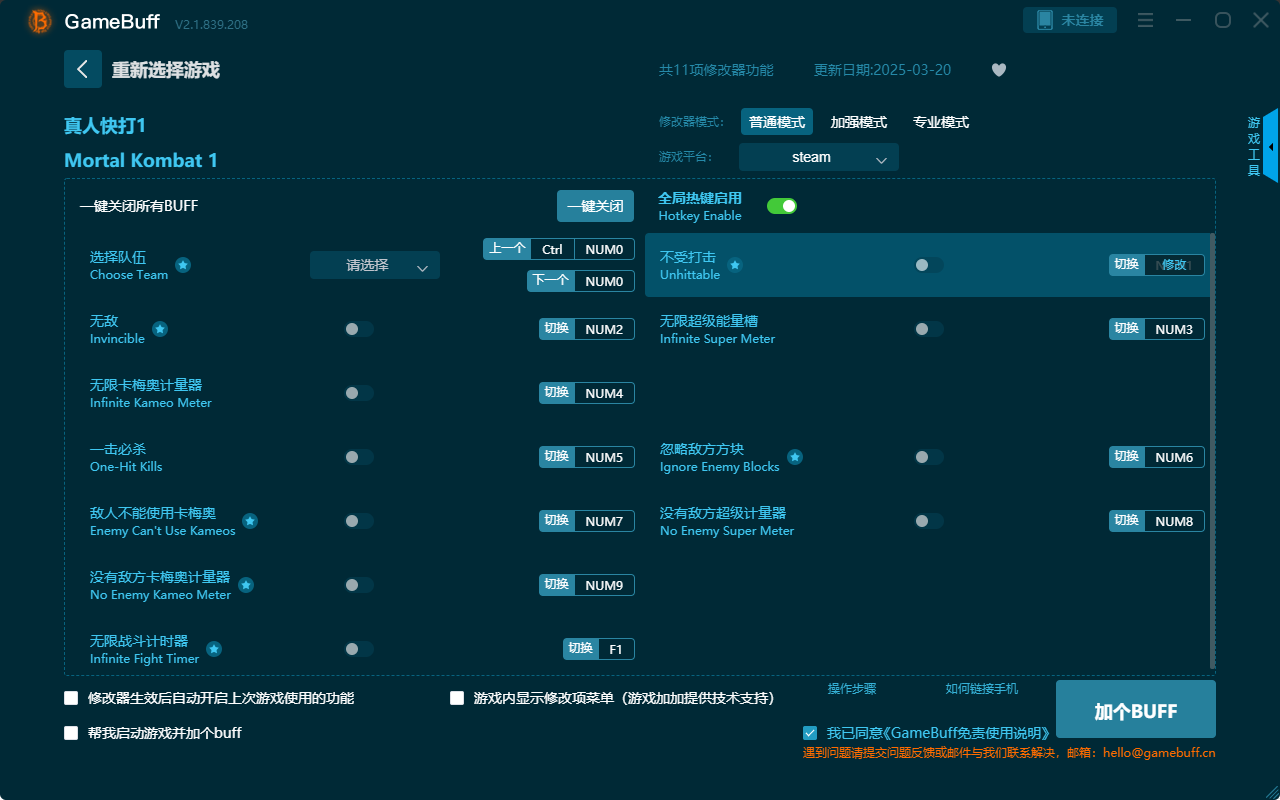Turn on the Infinite Super Meter toggle
This screenshot has width=1280, height=800.
click(x=928, y=328)
